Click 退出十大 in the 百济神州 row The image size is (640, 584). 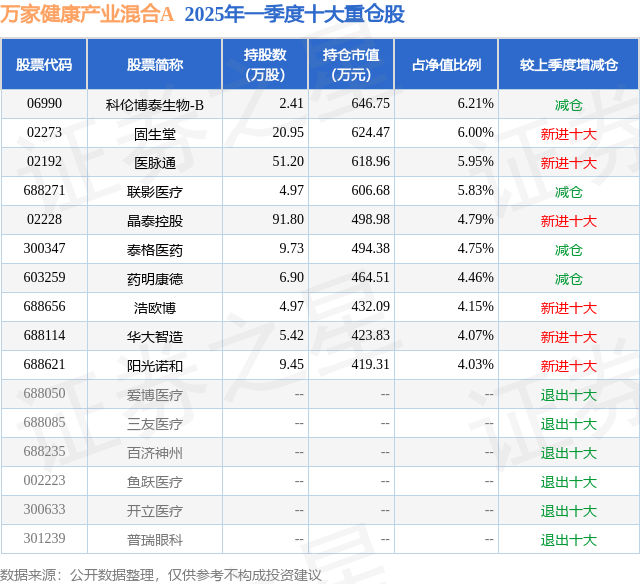point(569,453)
